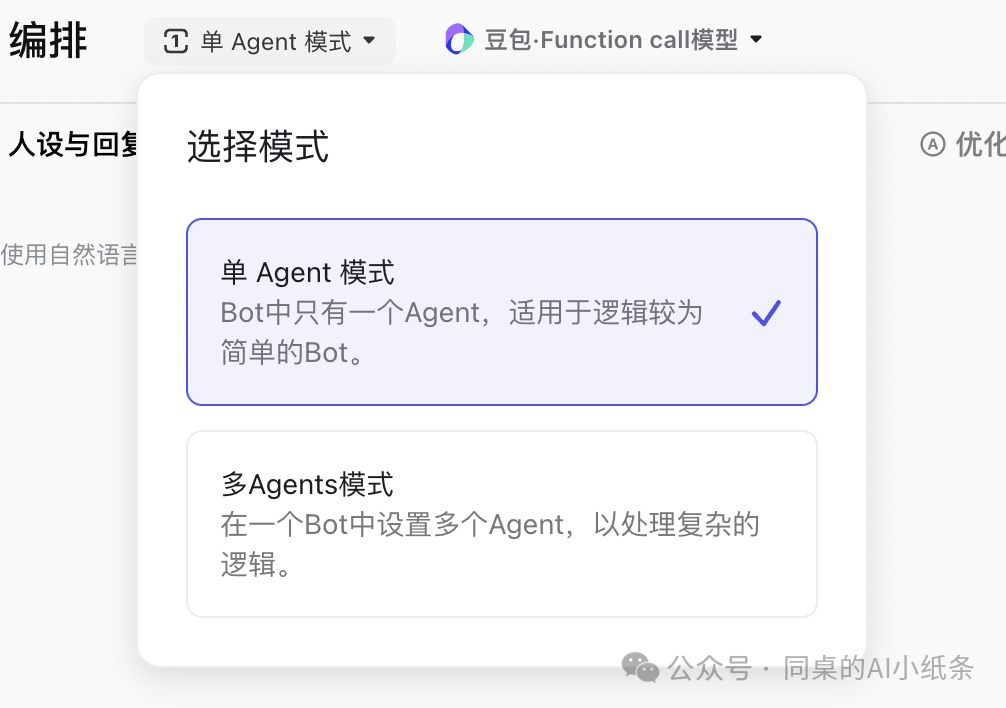This screenshot has width=1006, height=708.
Task: Click the 编排 menu heading
Action: (x=46, y=40)
